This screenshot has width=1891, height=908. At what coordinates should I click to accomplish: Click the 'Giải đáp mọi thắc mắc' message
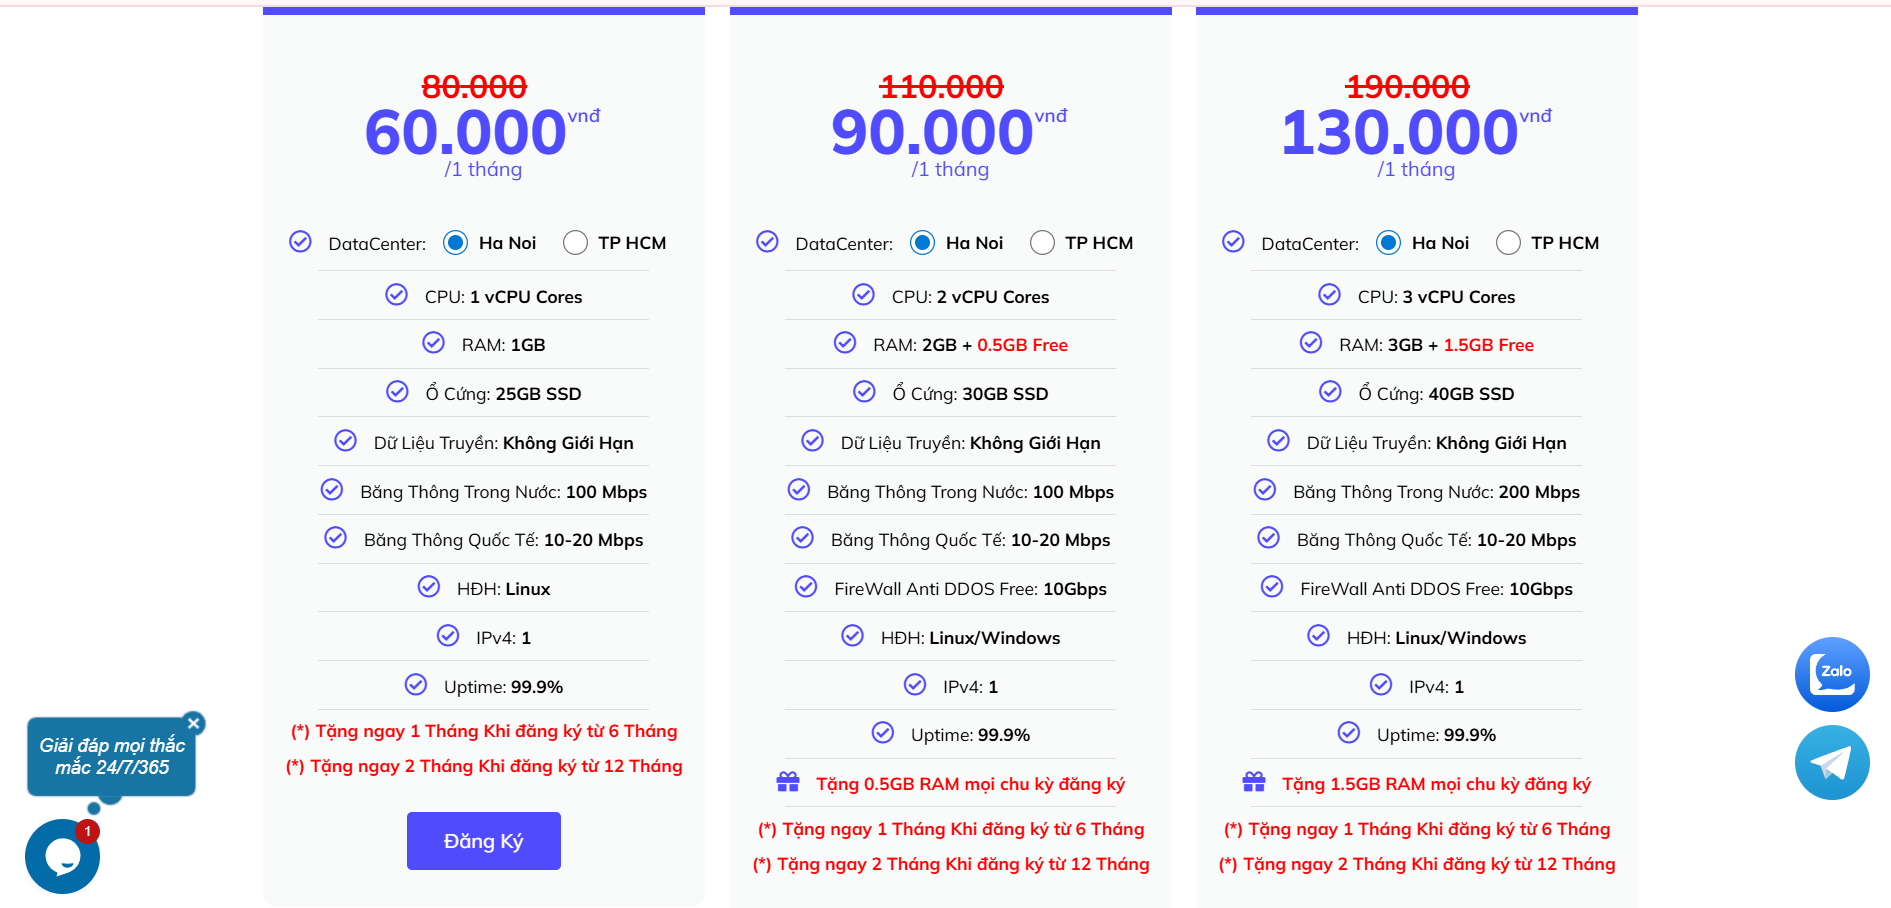click(x=111, y=757)
